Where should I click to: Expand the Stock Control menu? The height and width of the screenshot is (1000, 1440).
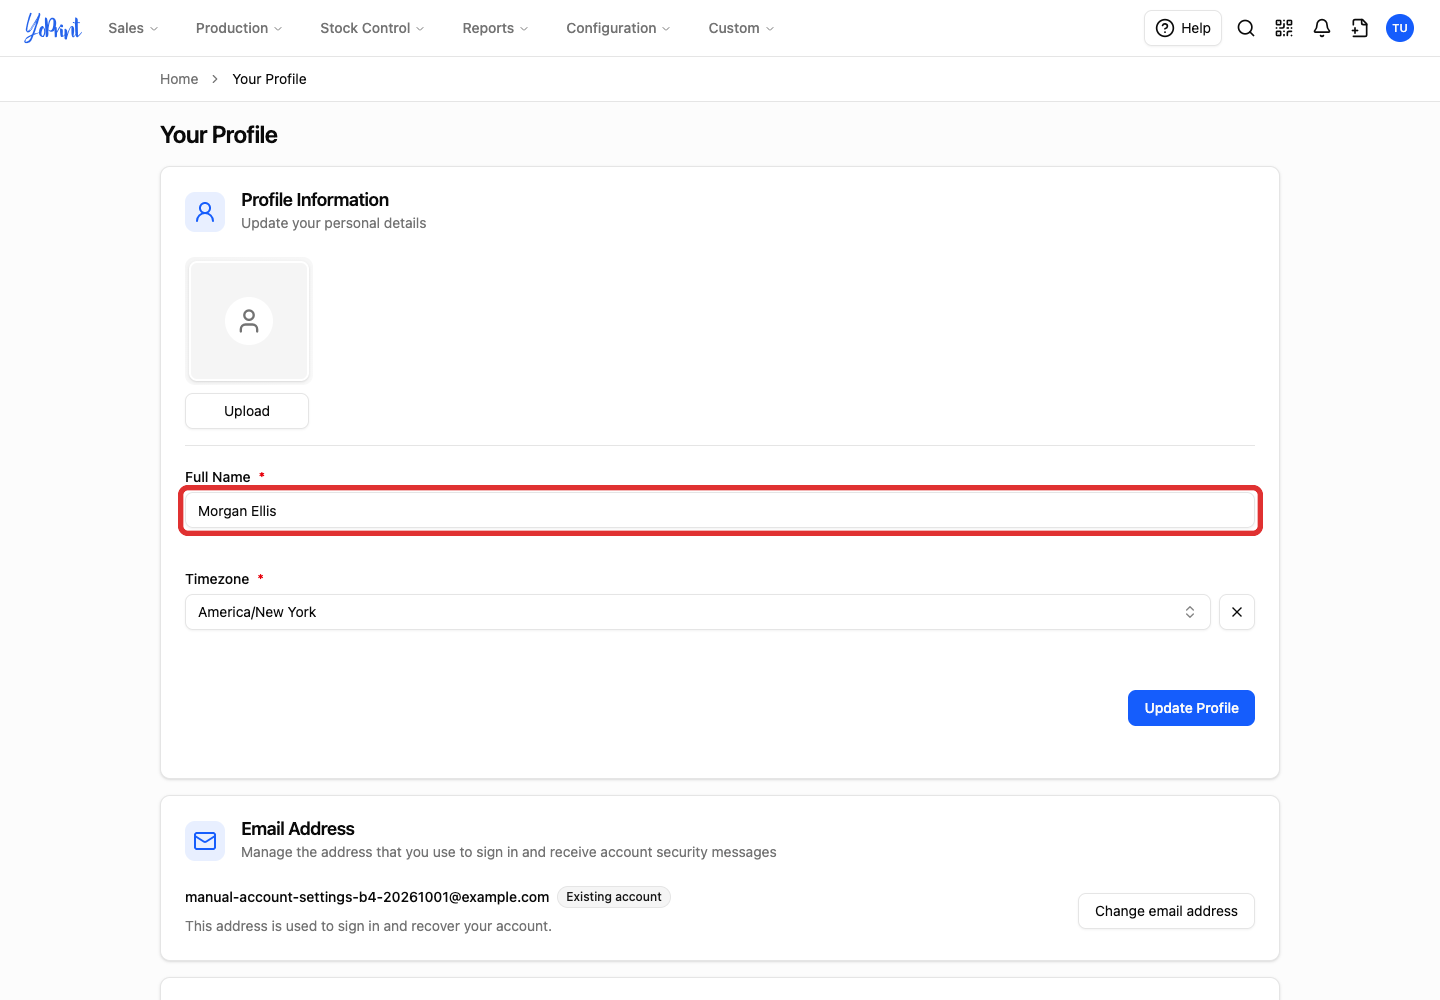click(x=372, y=28)
